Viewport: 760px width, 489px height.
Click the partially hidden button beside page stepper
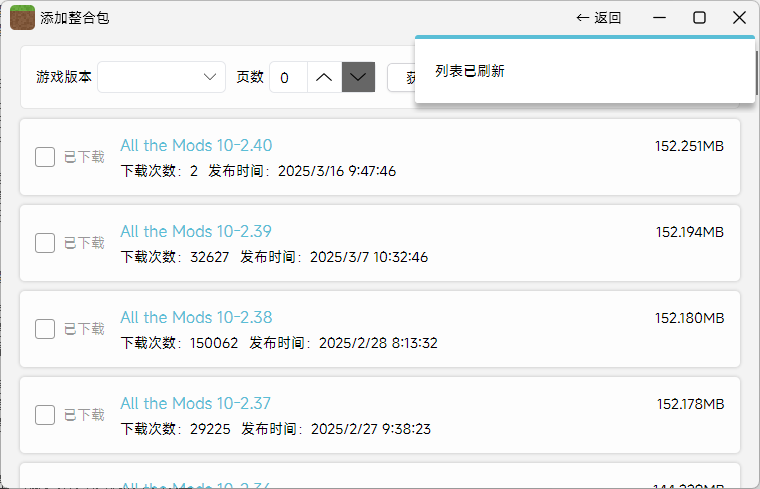point(401,77)
